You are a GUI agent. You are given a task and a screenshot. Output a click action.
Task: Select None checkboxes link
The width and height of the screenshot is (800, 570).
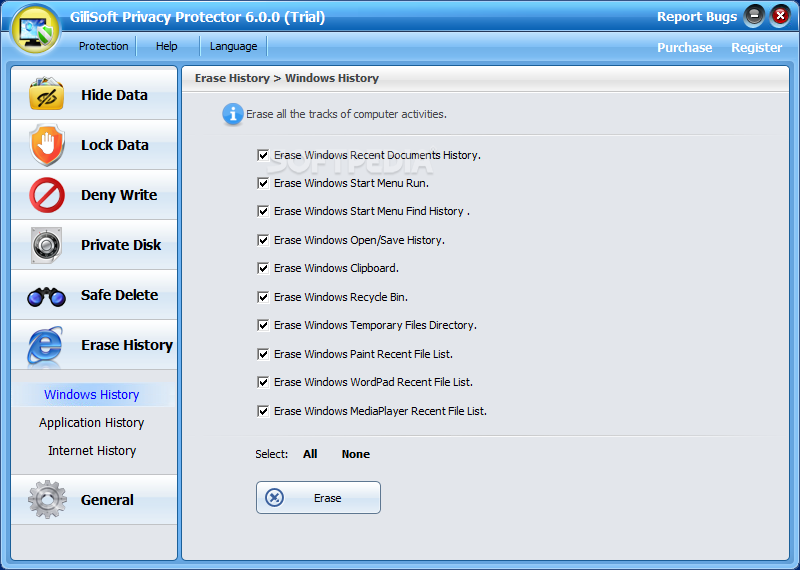coord(356,454)
